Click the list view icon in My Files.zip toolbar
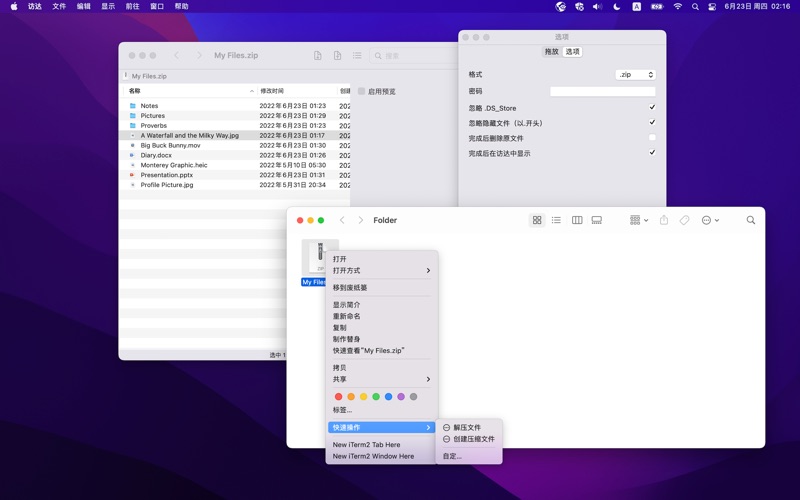Screen dimensions: 800x500 pos(357,55)
